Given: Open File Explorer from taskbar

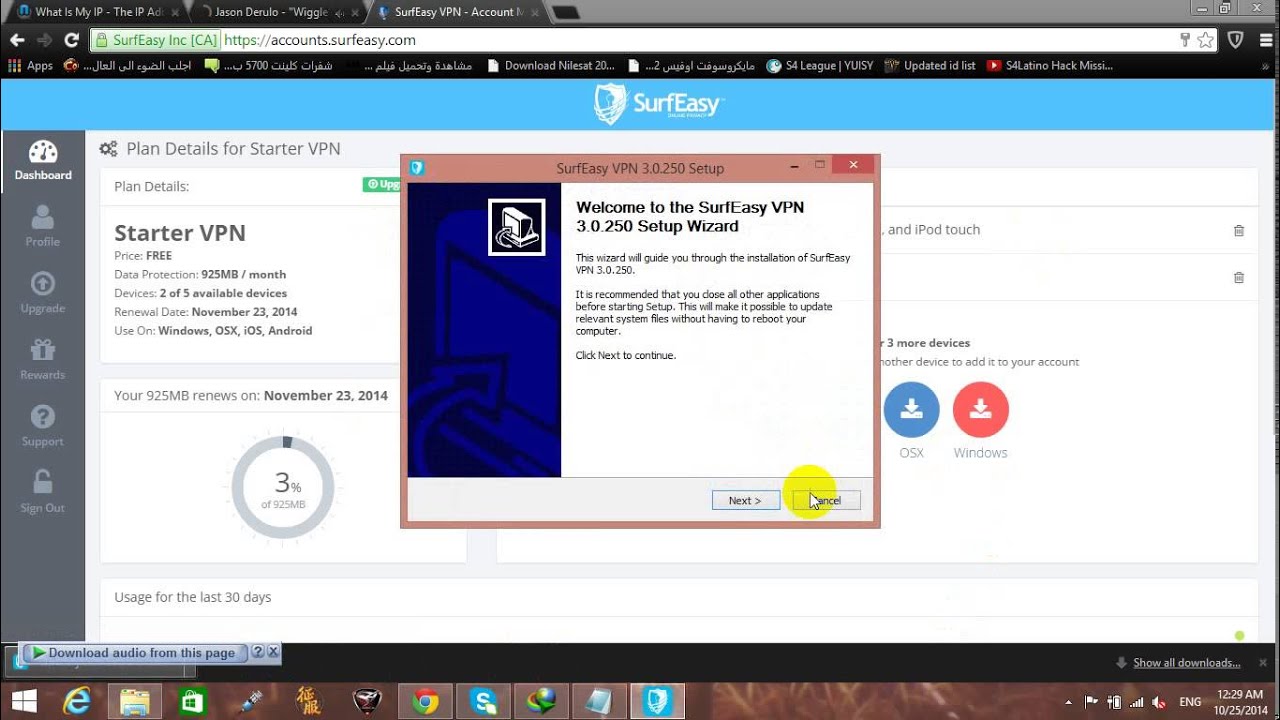Looking at the screenshot, I should pos(134,701).
